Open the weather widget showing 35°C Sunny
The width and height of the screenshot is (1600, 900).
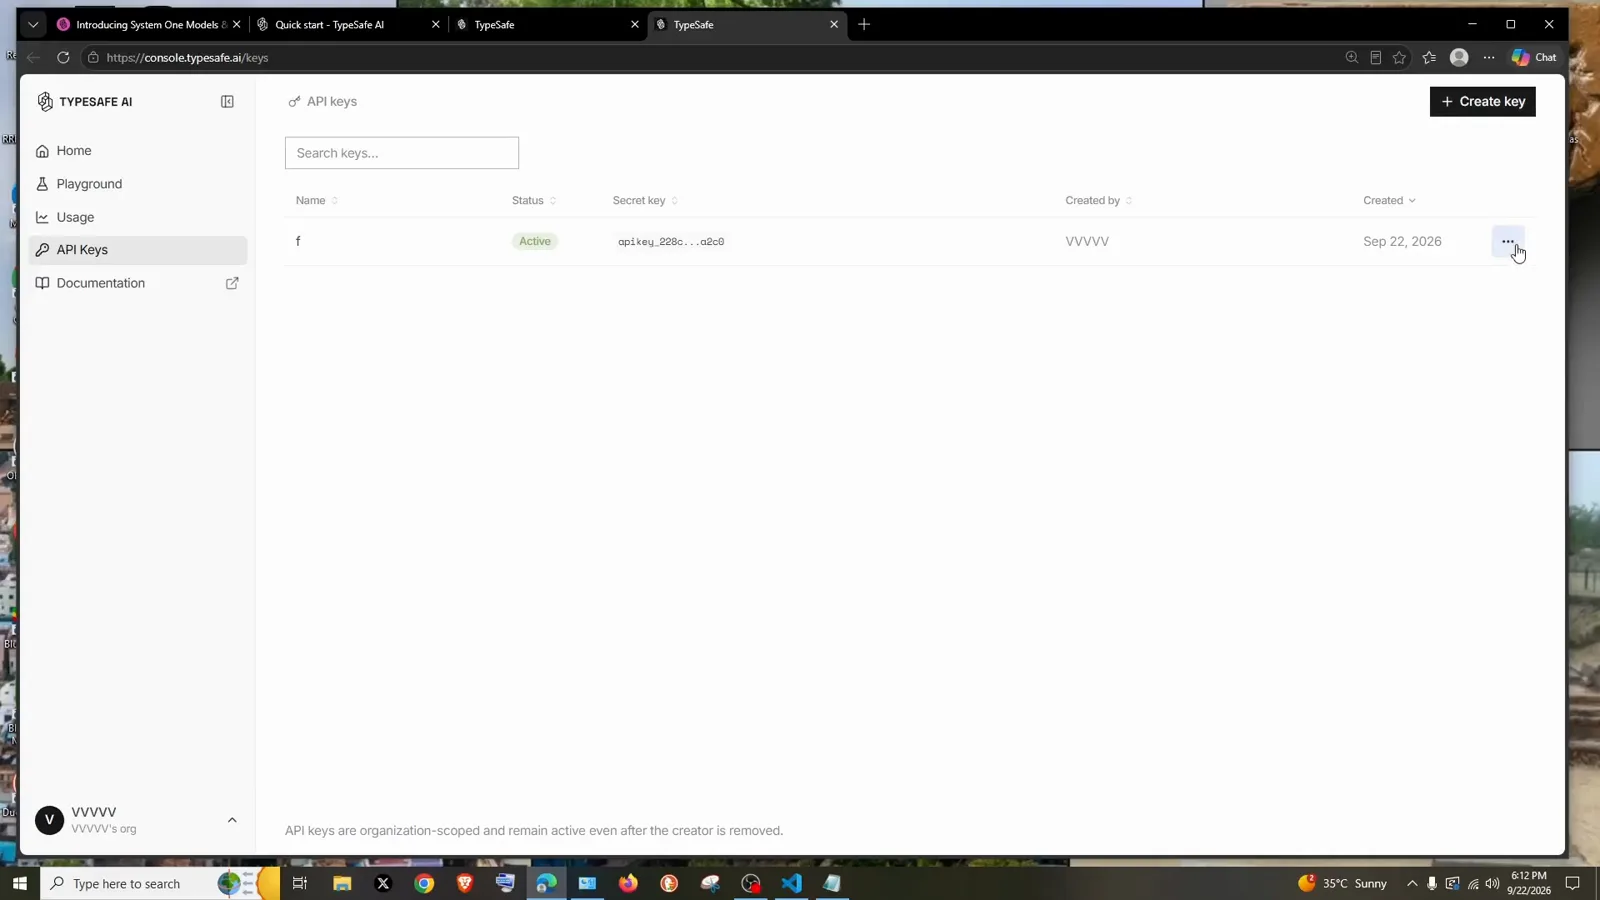tap(1342, 883)
